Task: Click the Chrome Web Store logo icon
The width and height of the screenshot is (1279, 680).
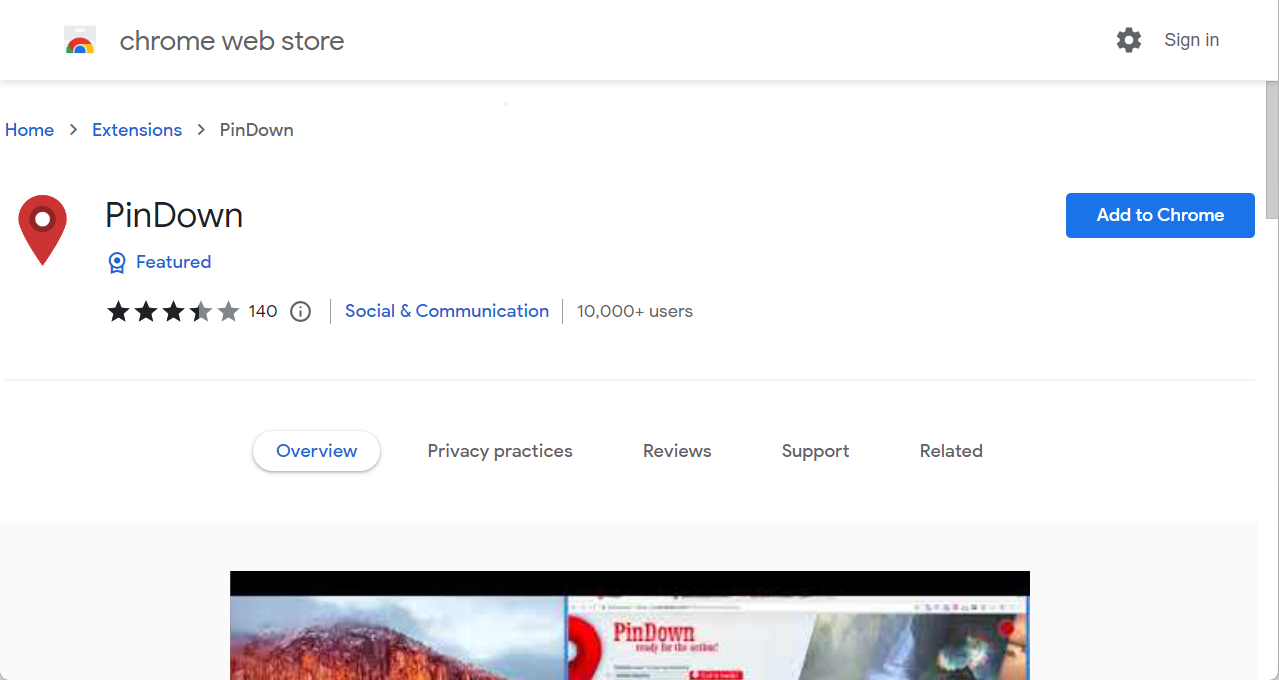Action: pos(80,40)
